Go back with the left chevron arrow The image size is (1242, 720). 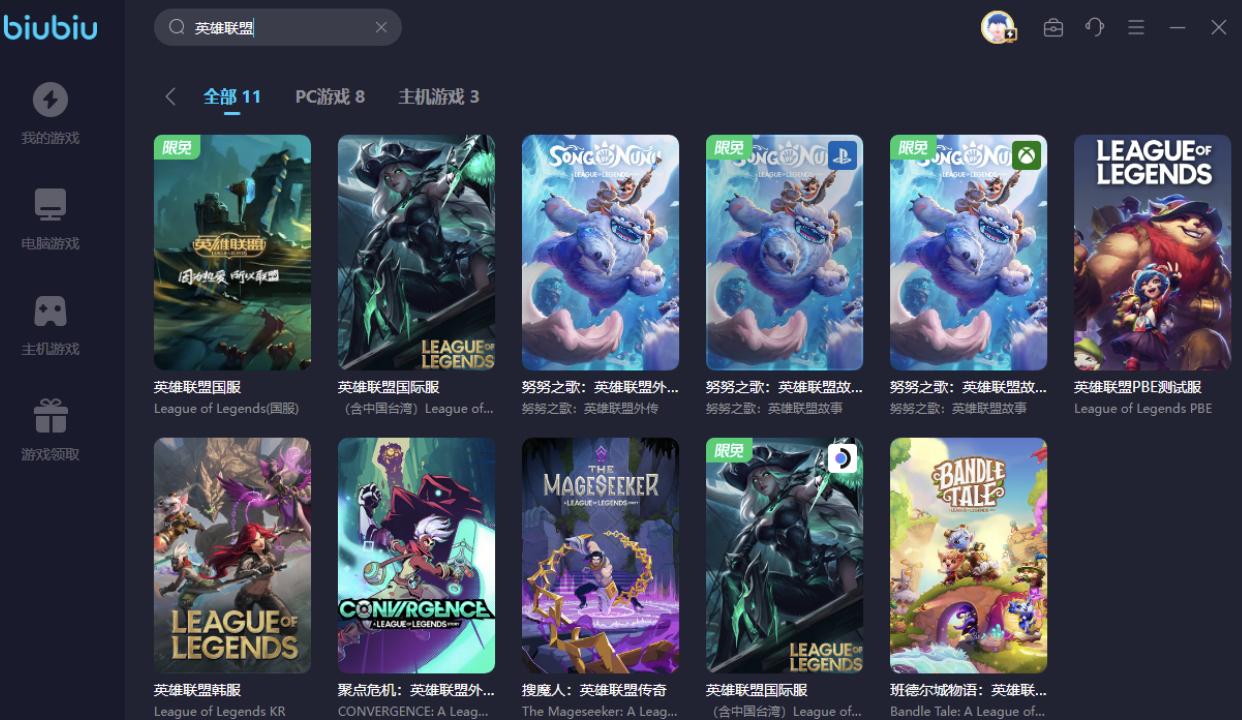click(170, 96)
